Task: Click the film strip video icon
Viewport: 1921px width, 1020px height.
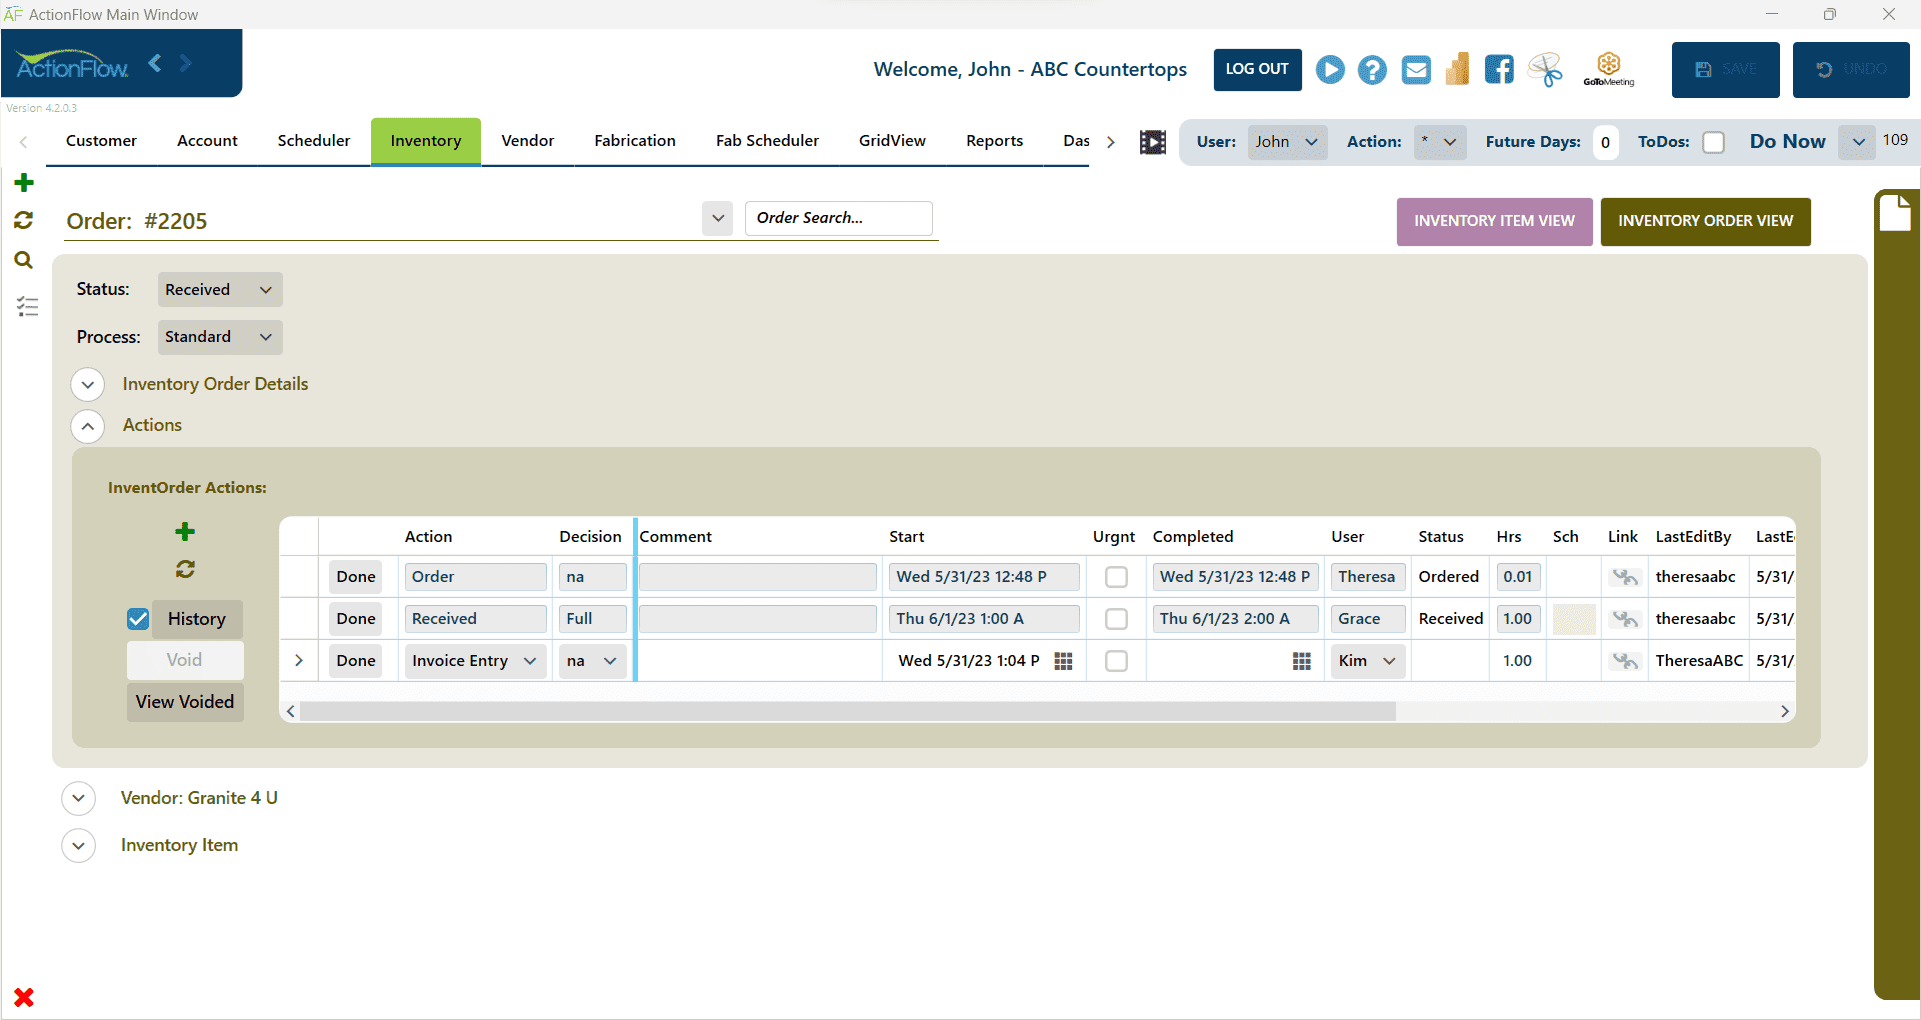Action: 1152,142
